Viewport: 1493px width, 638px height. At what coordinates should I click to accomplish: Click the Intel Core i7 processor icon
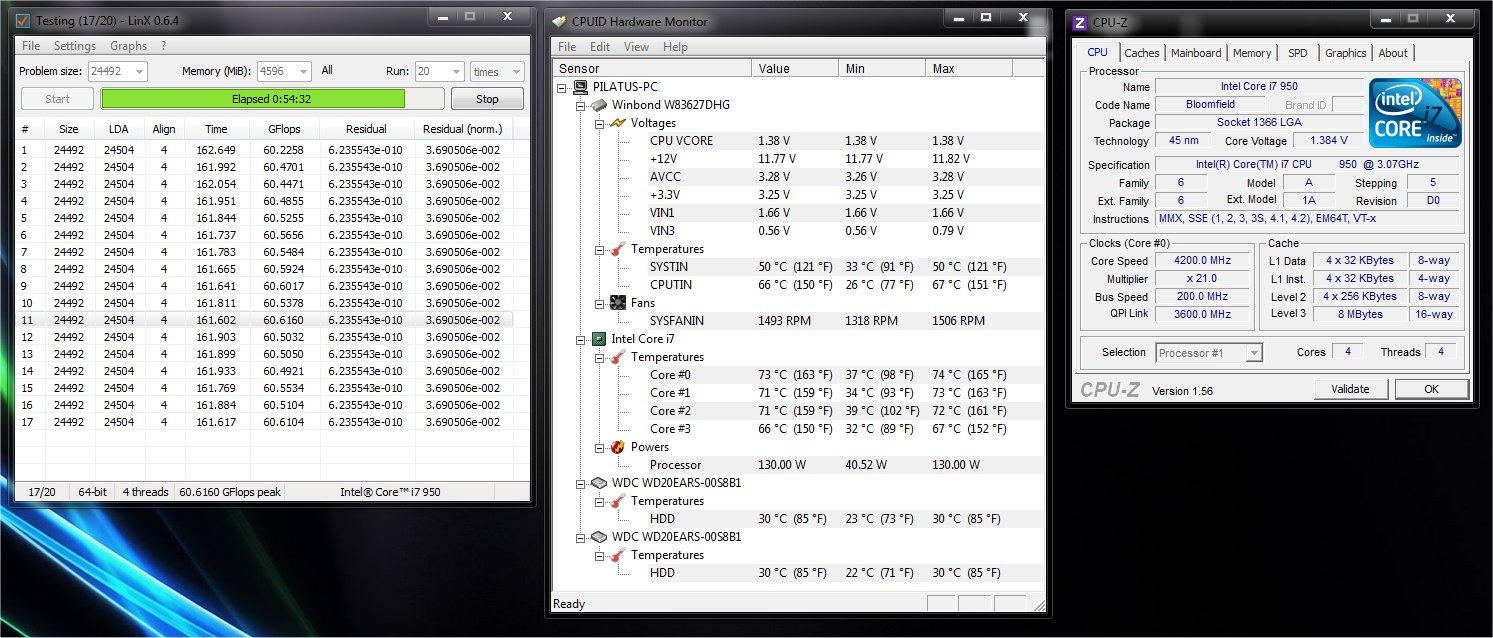point(599,339)
